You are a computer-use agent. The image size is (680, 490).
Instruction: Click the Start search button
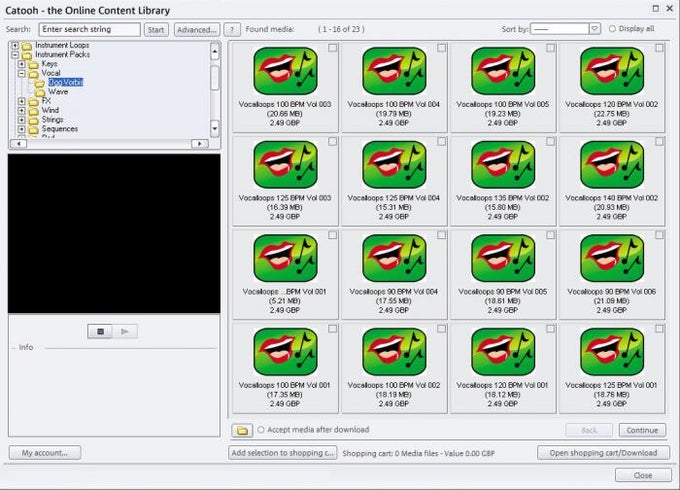156,29
